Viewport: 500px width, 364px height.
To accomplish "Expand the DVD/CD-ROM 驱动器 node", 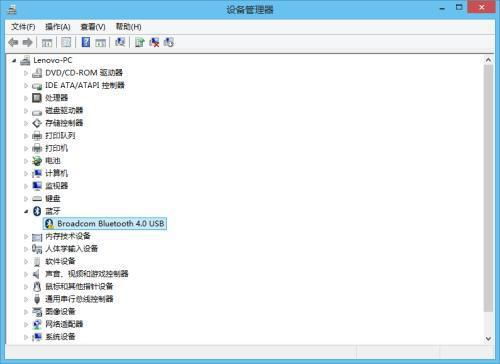I will [x=26, y=73].
